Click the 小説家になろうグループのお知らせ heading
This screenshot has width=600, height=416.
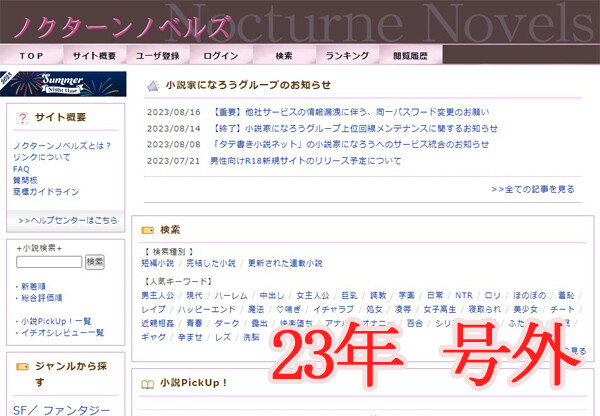point(248,85)
